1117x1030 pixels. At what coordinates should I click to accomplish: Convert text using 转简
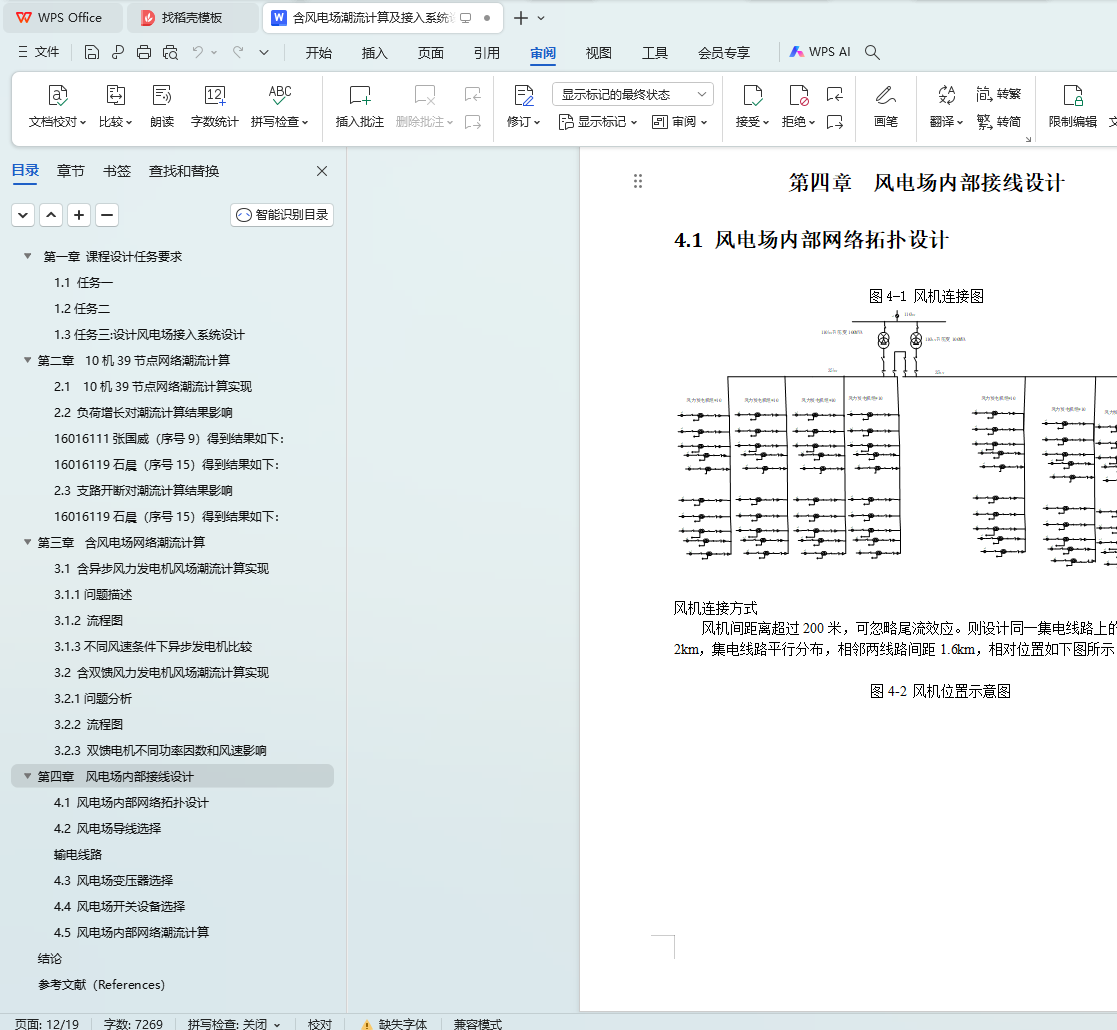pyautogui.click(x=998, y=122)
